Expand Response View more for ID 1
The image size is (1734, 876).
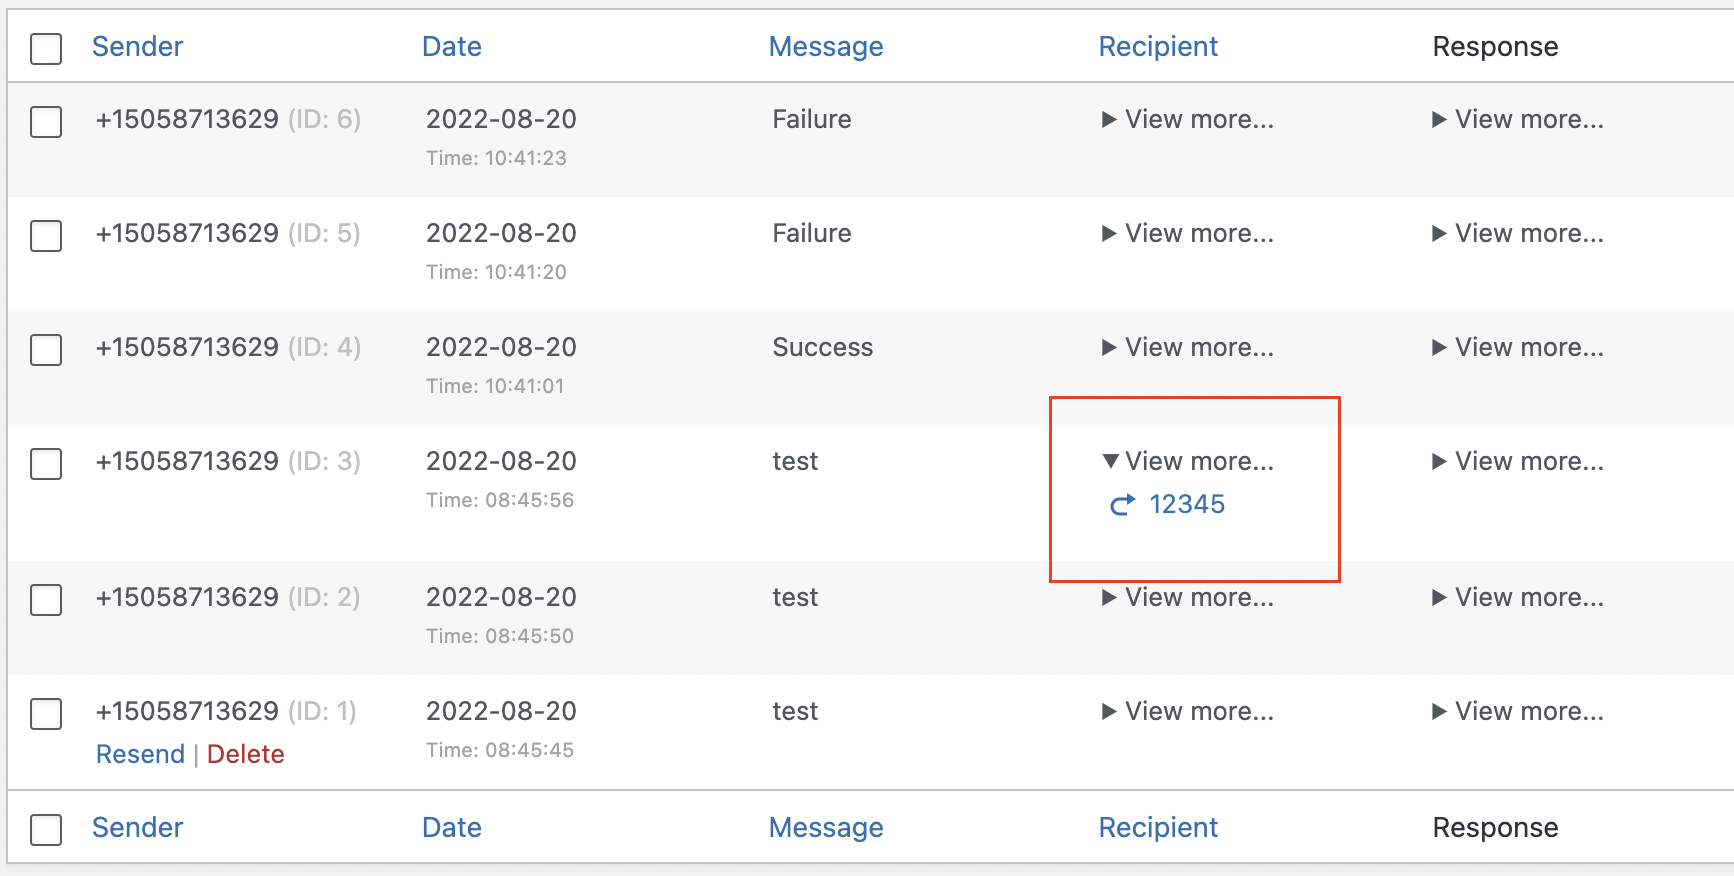1518,711
